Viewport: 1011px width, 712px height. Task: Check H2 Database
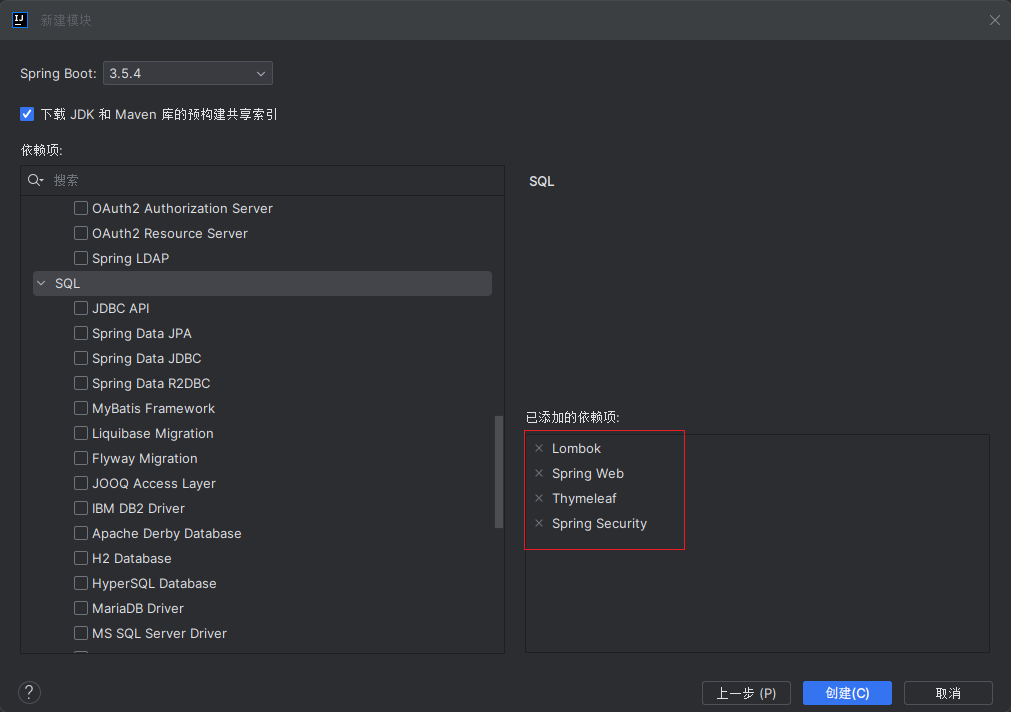coord(81,559)
